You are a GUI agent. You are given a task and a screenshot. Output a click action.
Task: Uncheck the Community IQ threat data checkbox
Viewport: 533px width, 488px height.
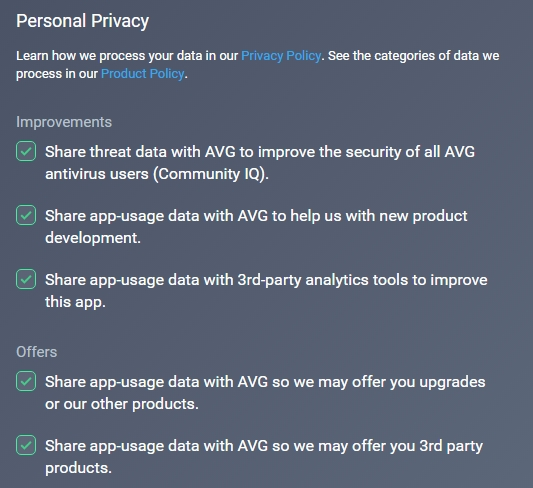coord(26,151)
